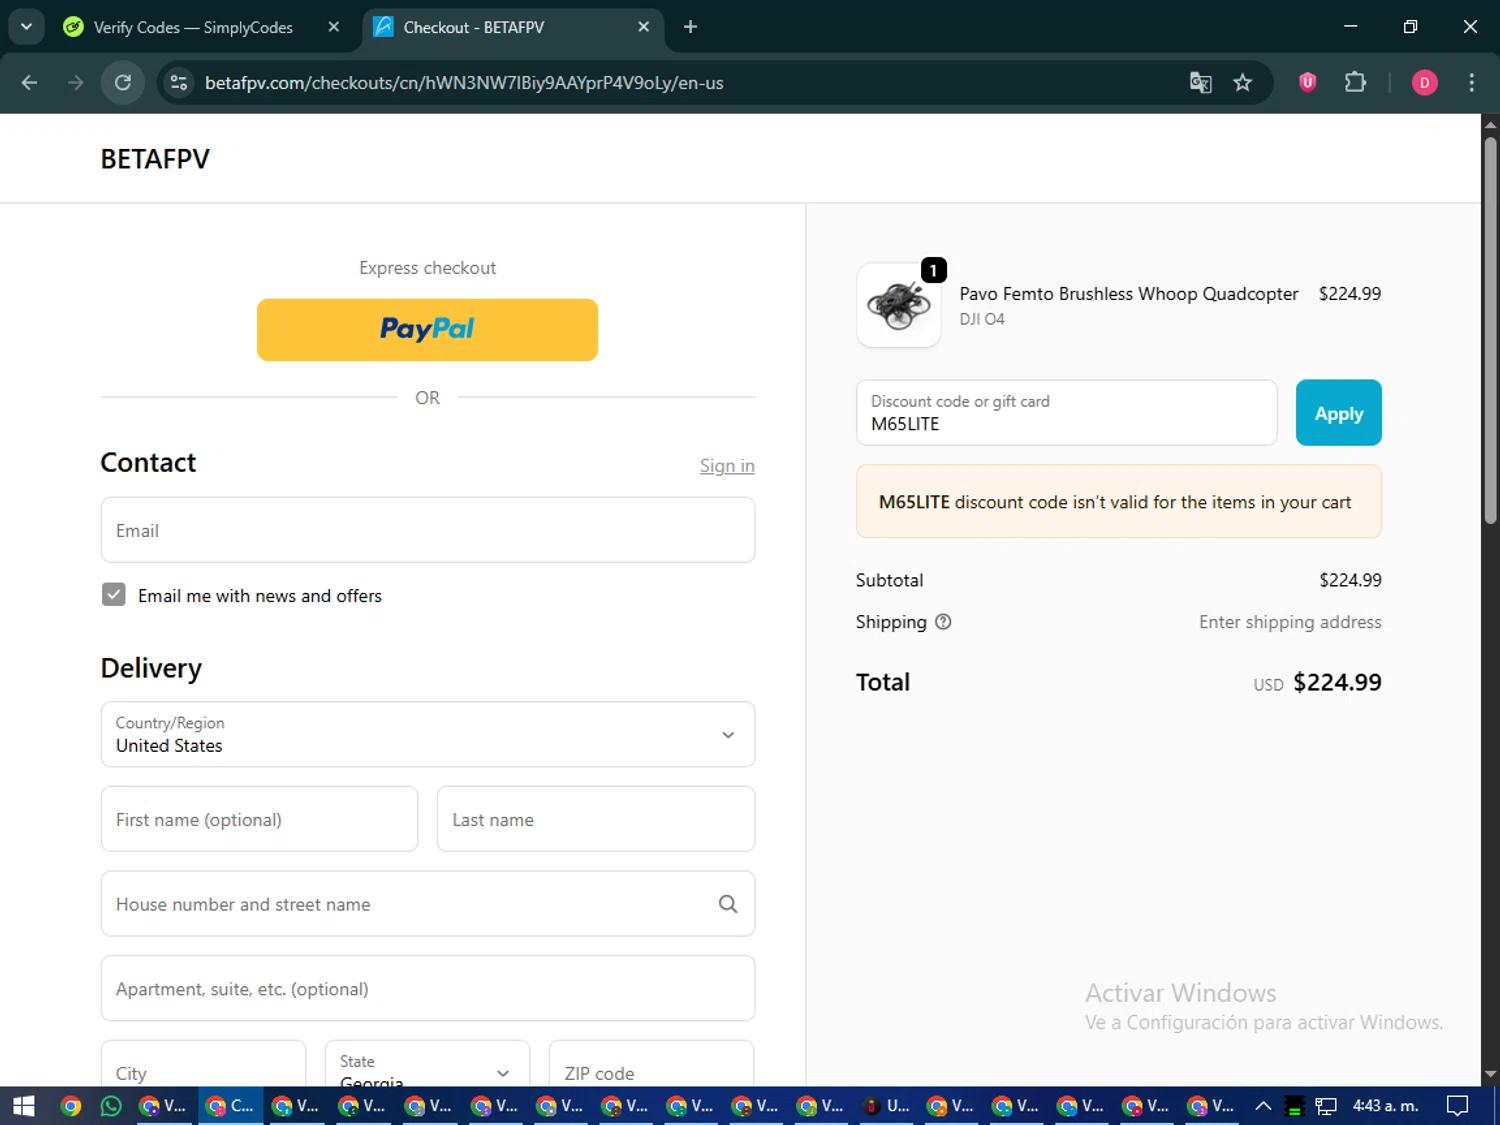Open the taskbar window labeled U...
Viewport: 1500px width, 1125px height.
(886, 1106)
